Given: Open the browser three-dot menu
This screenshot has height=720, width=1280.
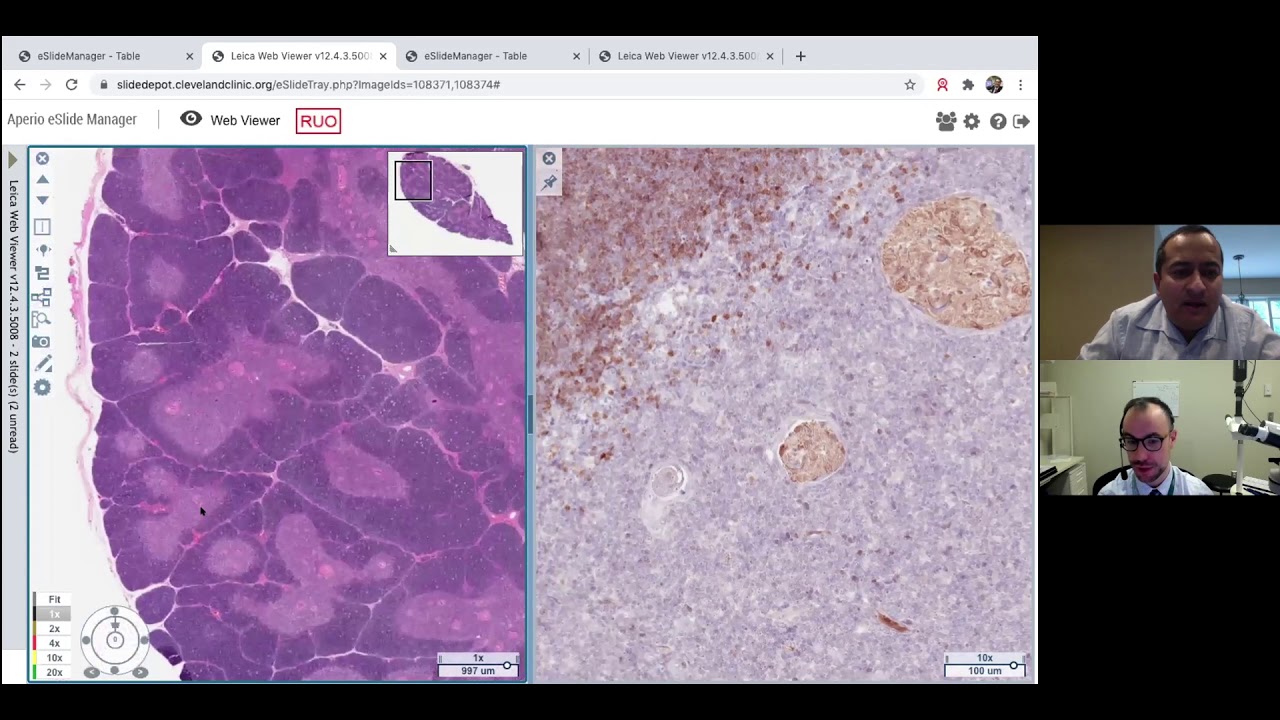Looking at the screenshot, I should (x=1020, y=85).
